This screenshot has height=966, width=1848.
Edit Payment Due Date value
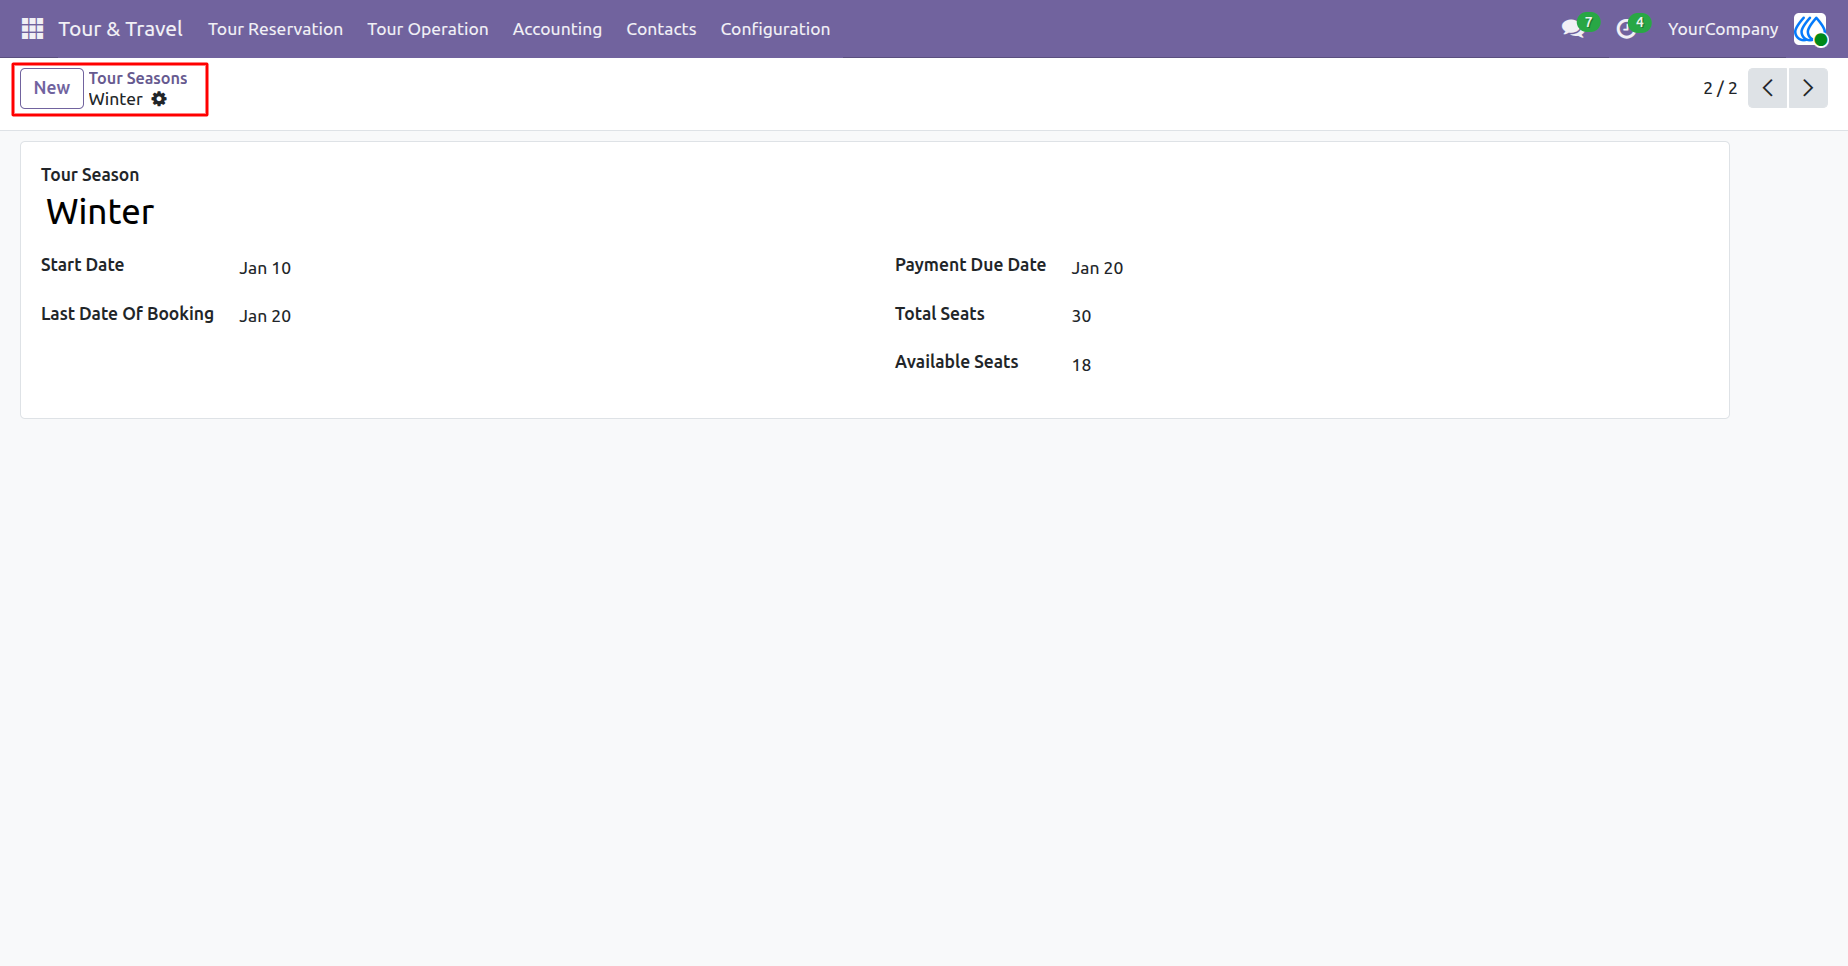click(x=1097, y=268)
